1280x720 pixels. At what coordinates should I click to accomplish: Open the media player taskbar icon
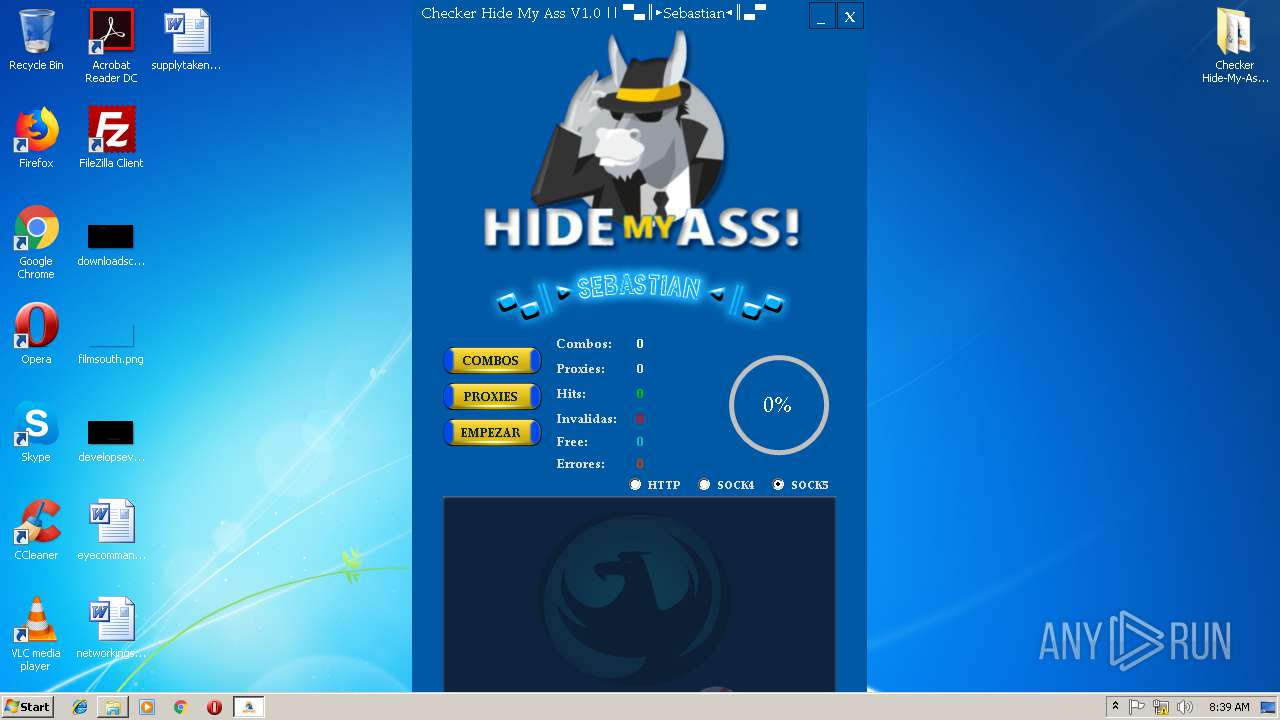click(x=147, y=707)
